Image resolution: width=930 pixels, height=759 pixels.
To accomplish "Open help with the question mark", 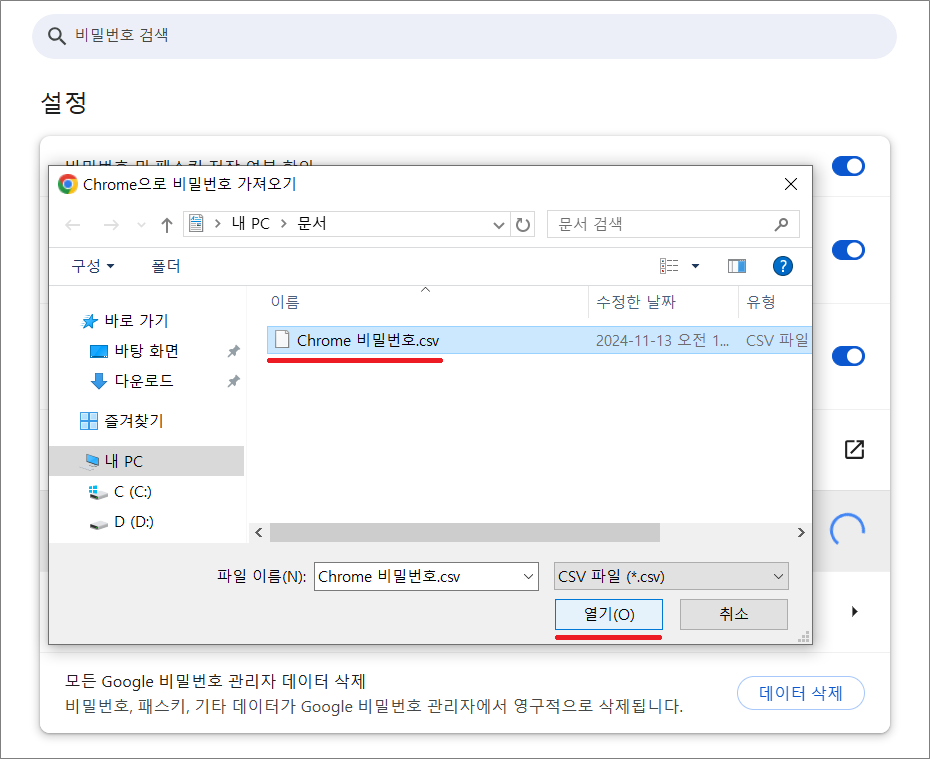I will pyautogui.click(x=782, y=266).
